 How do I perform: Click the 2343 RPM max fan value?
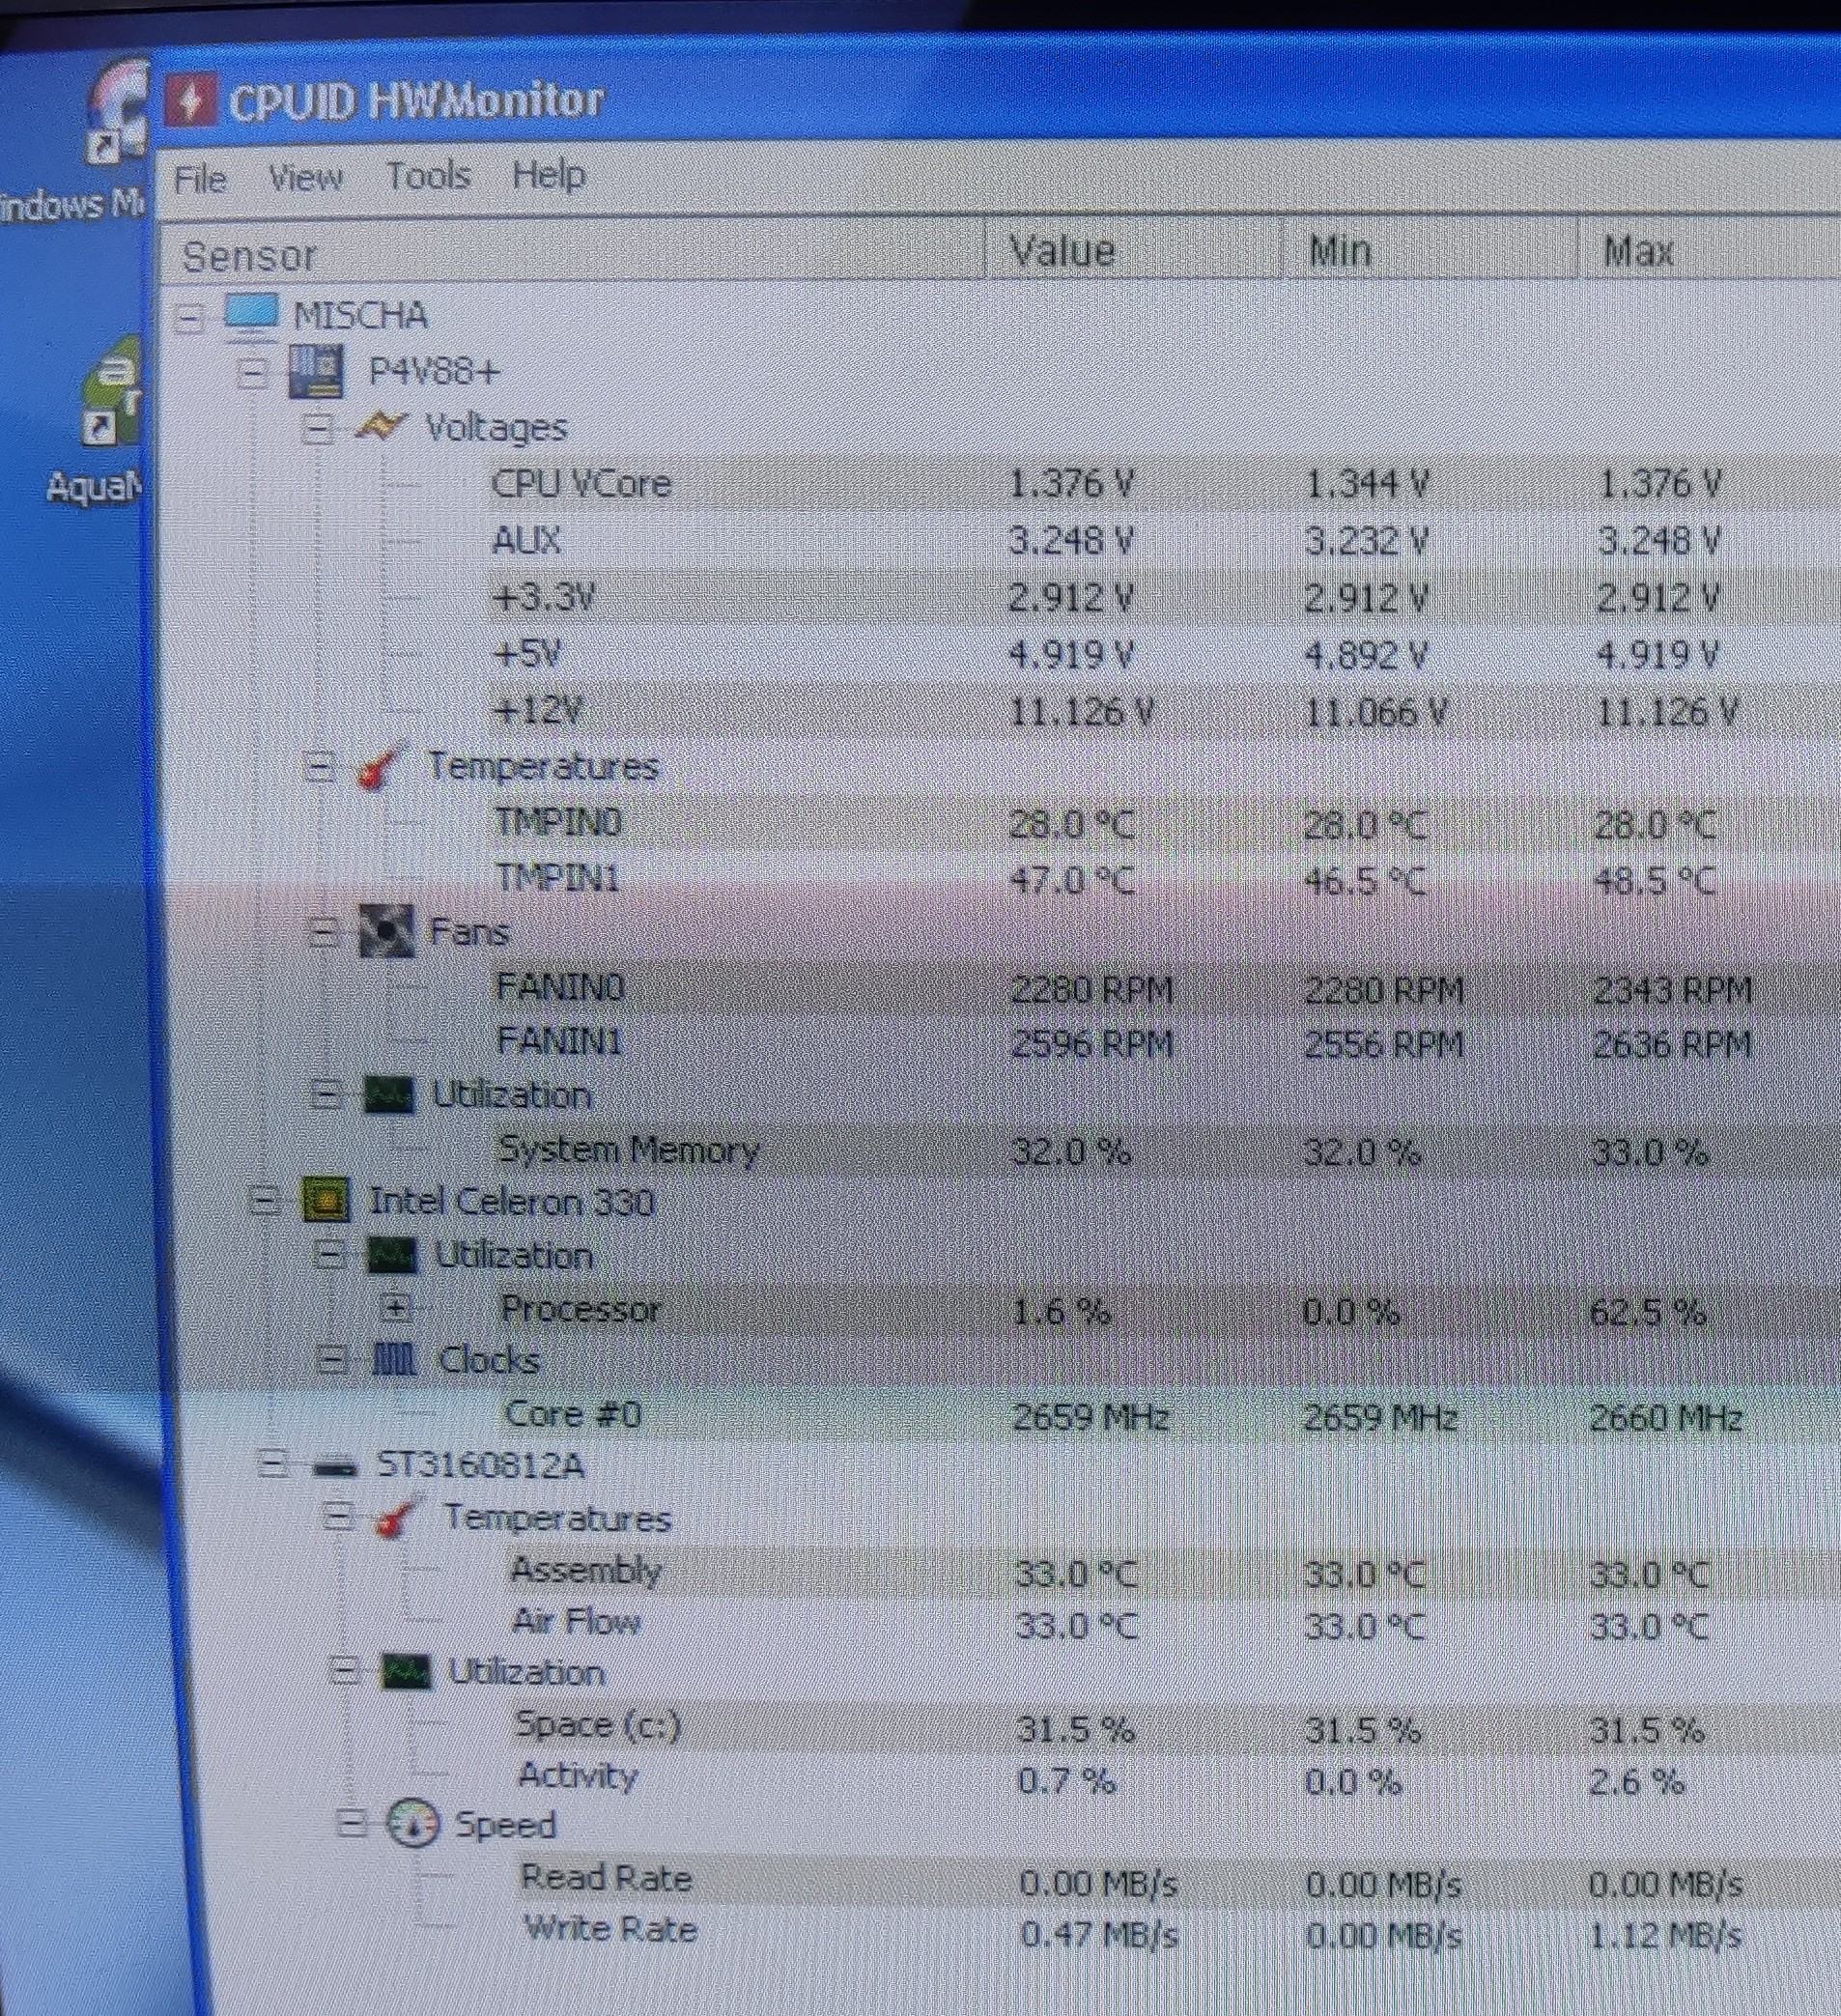coord(1672,991)
